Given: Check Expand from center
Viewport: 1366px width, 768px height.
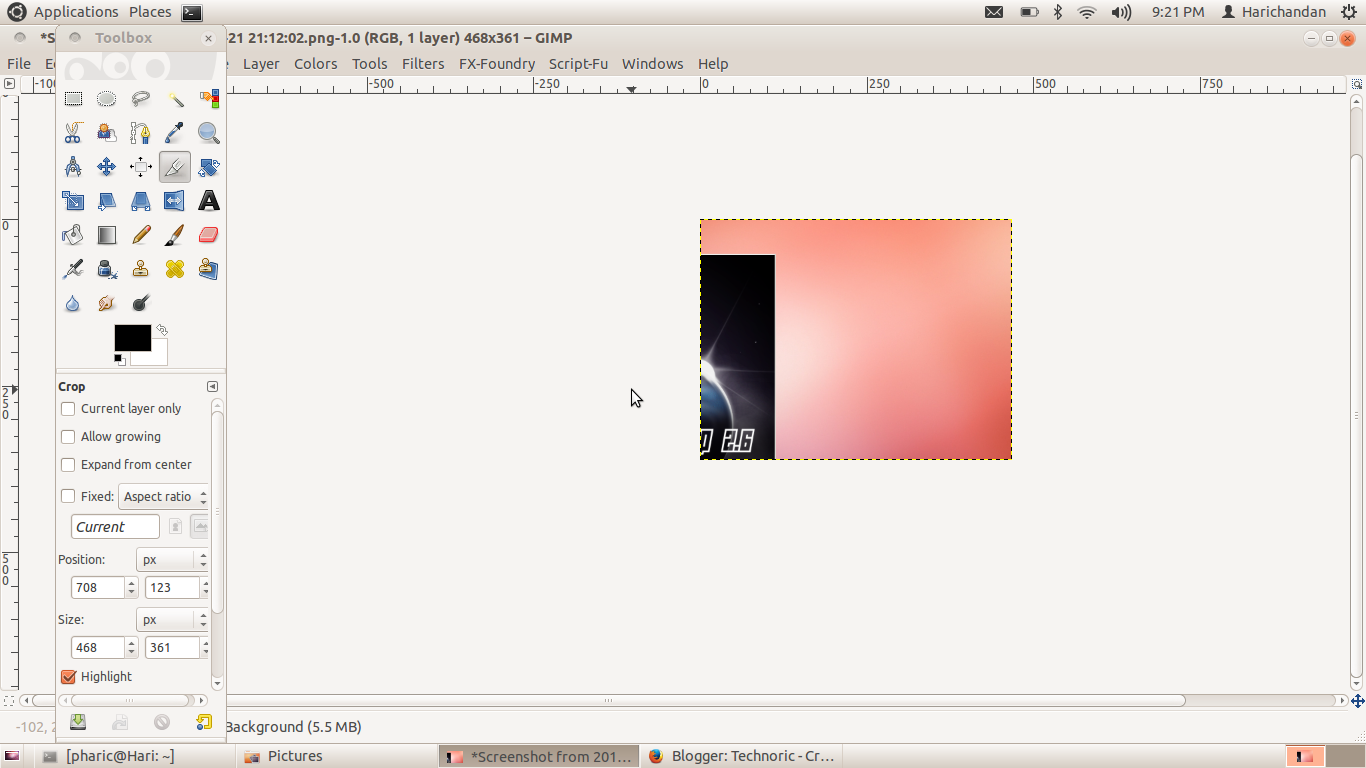Looking at the screenshot, I should [x=68, y=464].
